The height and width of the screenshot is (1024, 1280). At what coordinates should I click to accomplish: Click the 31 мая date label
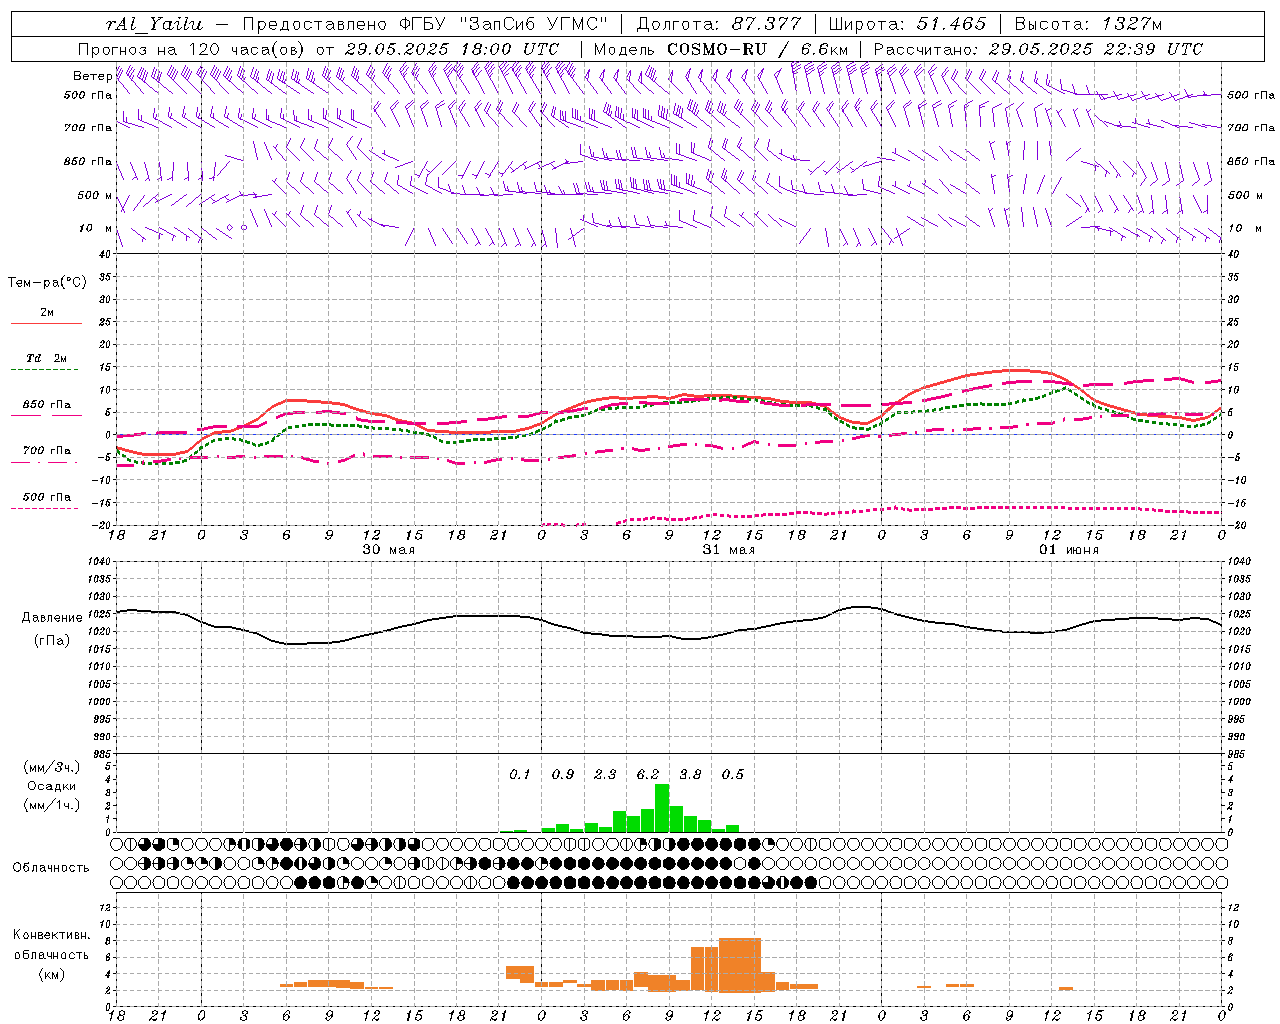728,550
